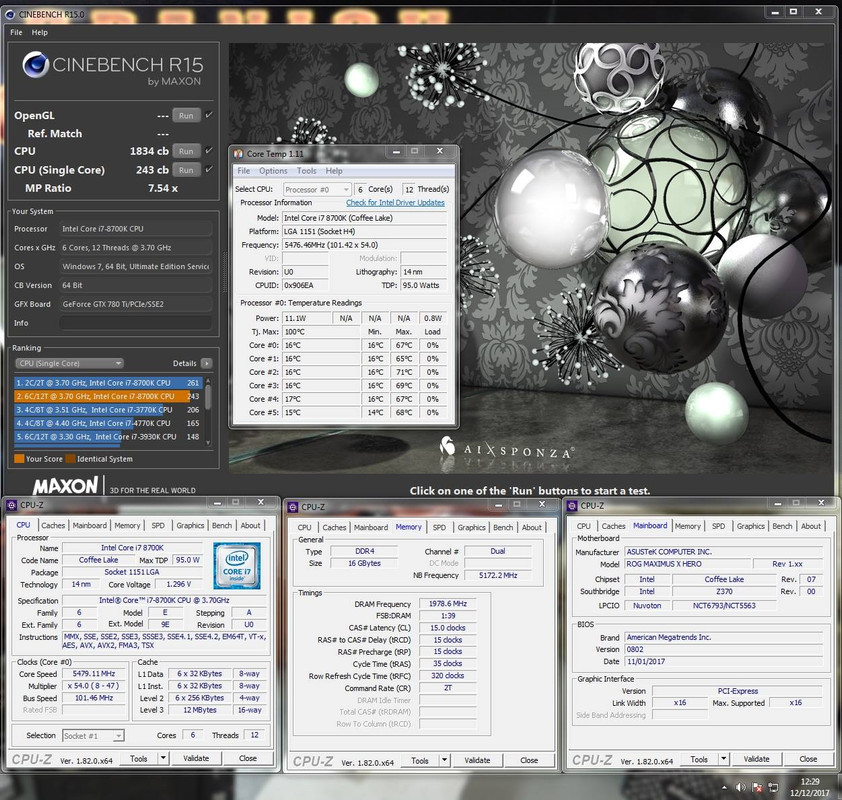Switch to SPD tab in middle CPU-Z window
The height and width of the screenshot is (800, 842).
(439, 527)
